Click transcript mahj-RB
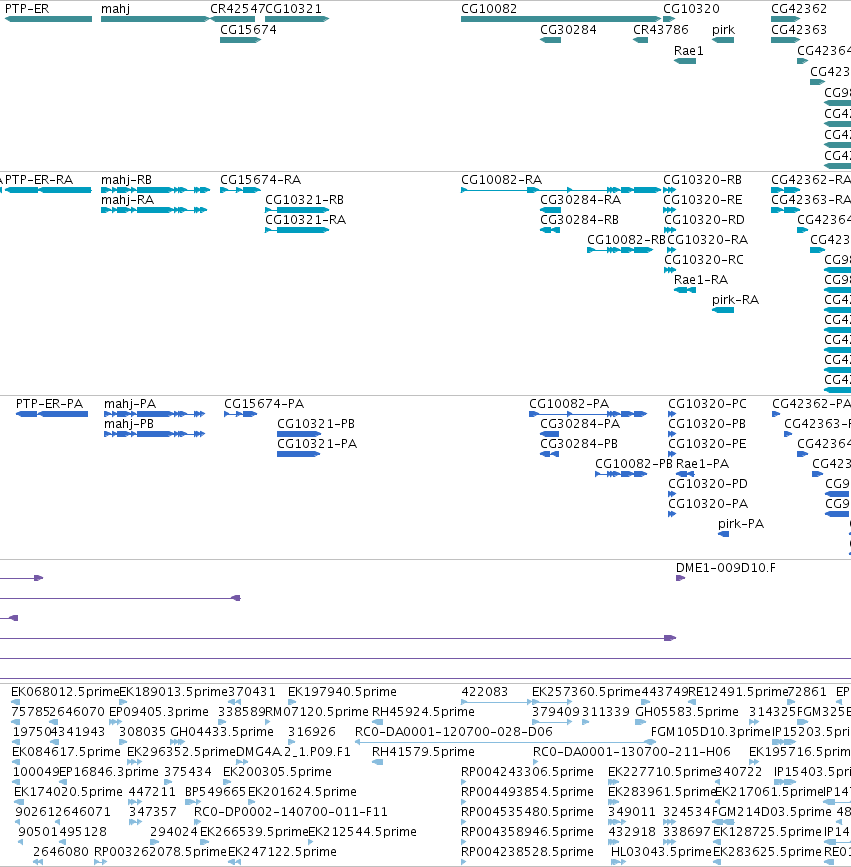The image size is (851, 867). point(126,180)
